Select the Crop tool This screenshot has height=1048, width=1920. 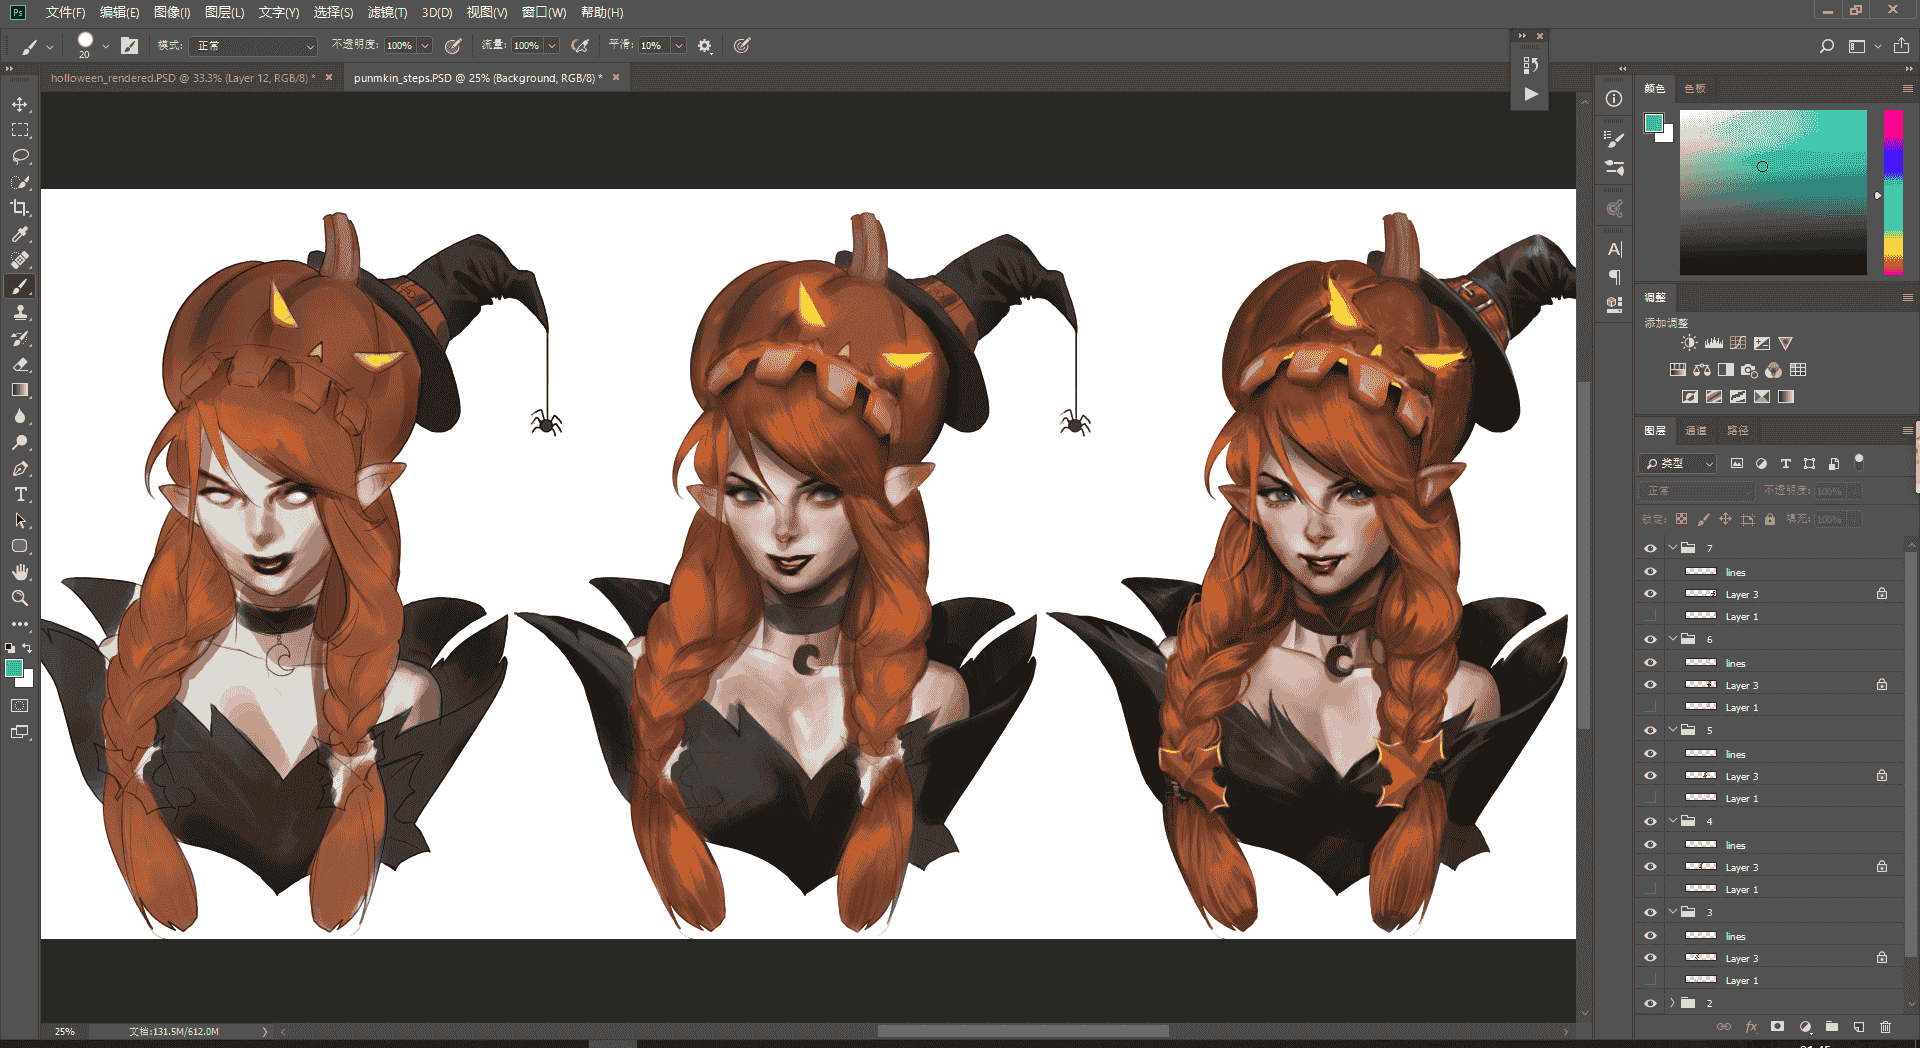20,208
